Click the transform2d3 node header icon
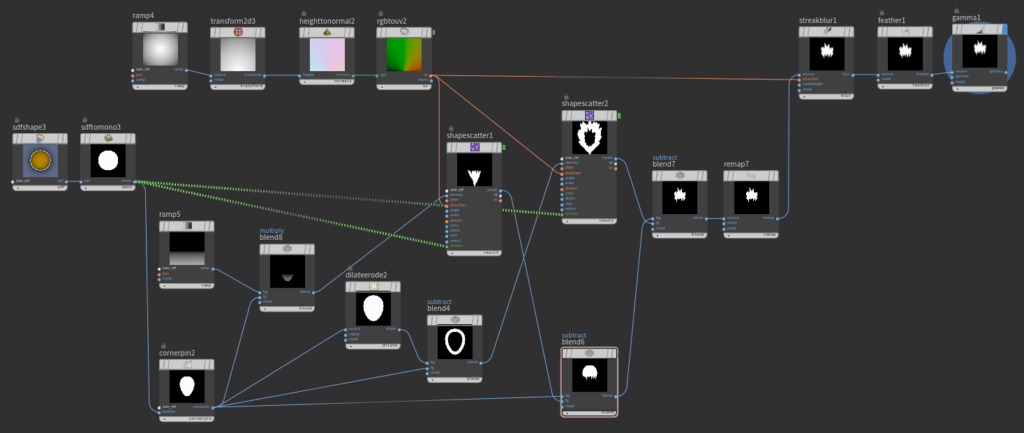The image size is (1024, 433). click(x=238, y=32)
